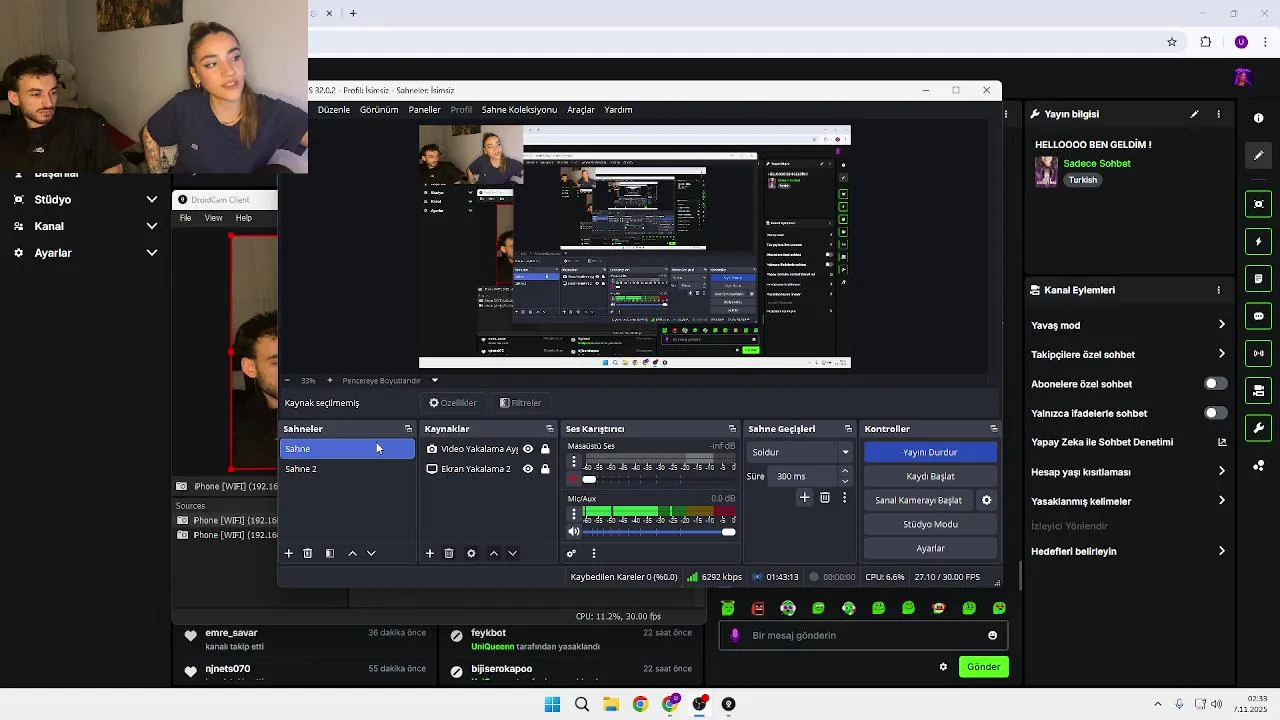Viewport: 1280px width, 720px height.
Task: Open scene filters icon in Sahneler toolbar
Action: coord(330,553)
